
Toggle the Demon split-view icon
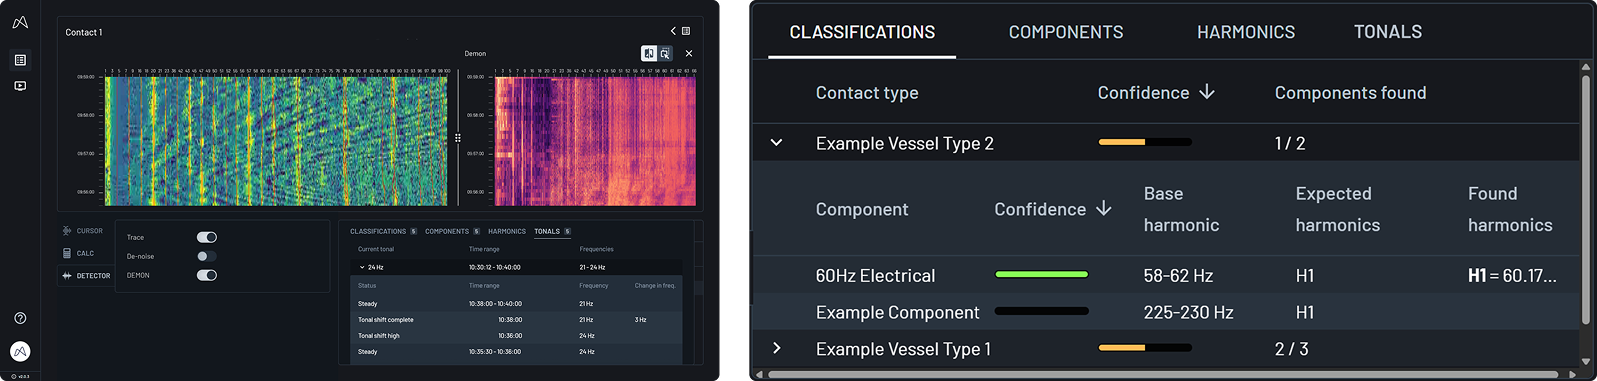pyautogui.click(x=649, y=54)
